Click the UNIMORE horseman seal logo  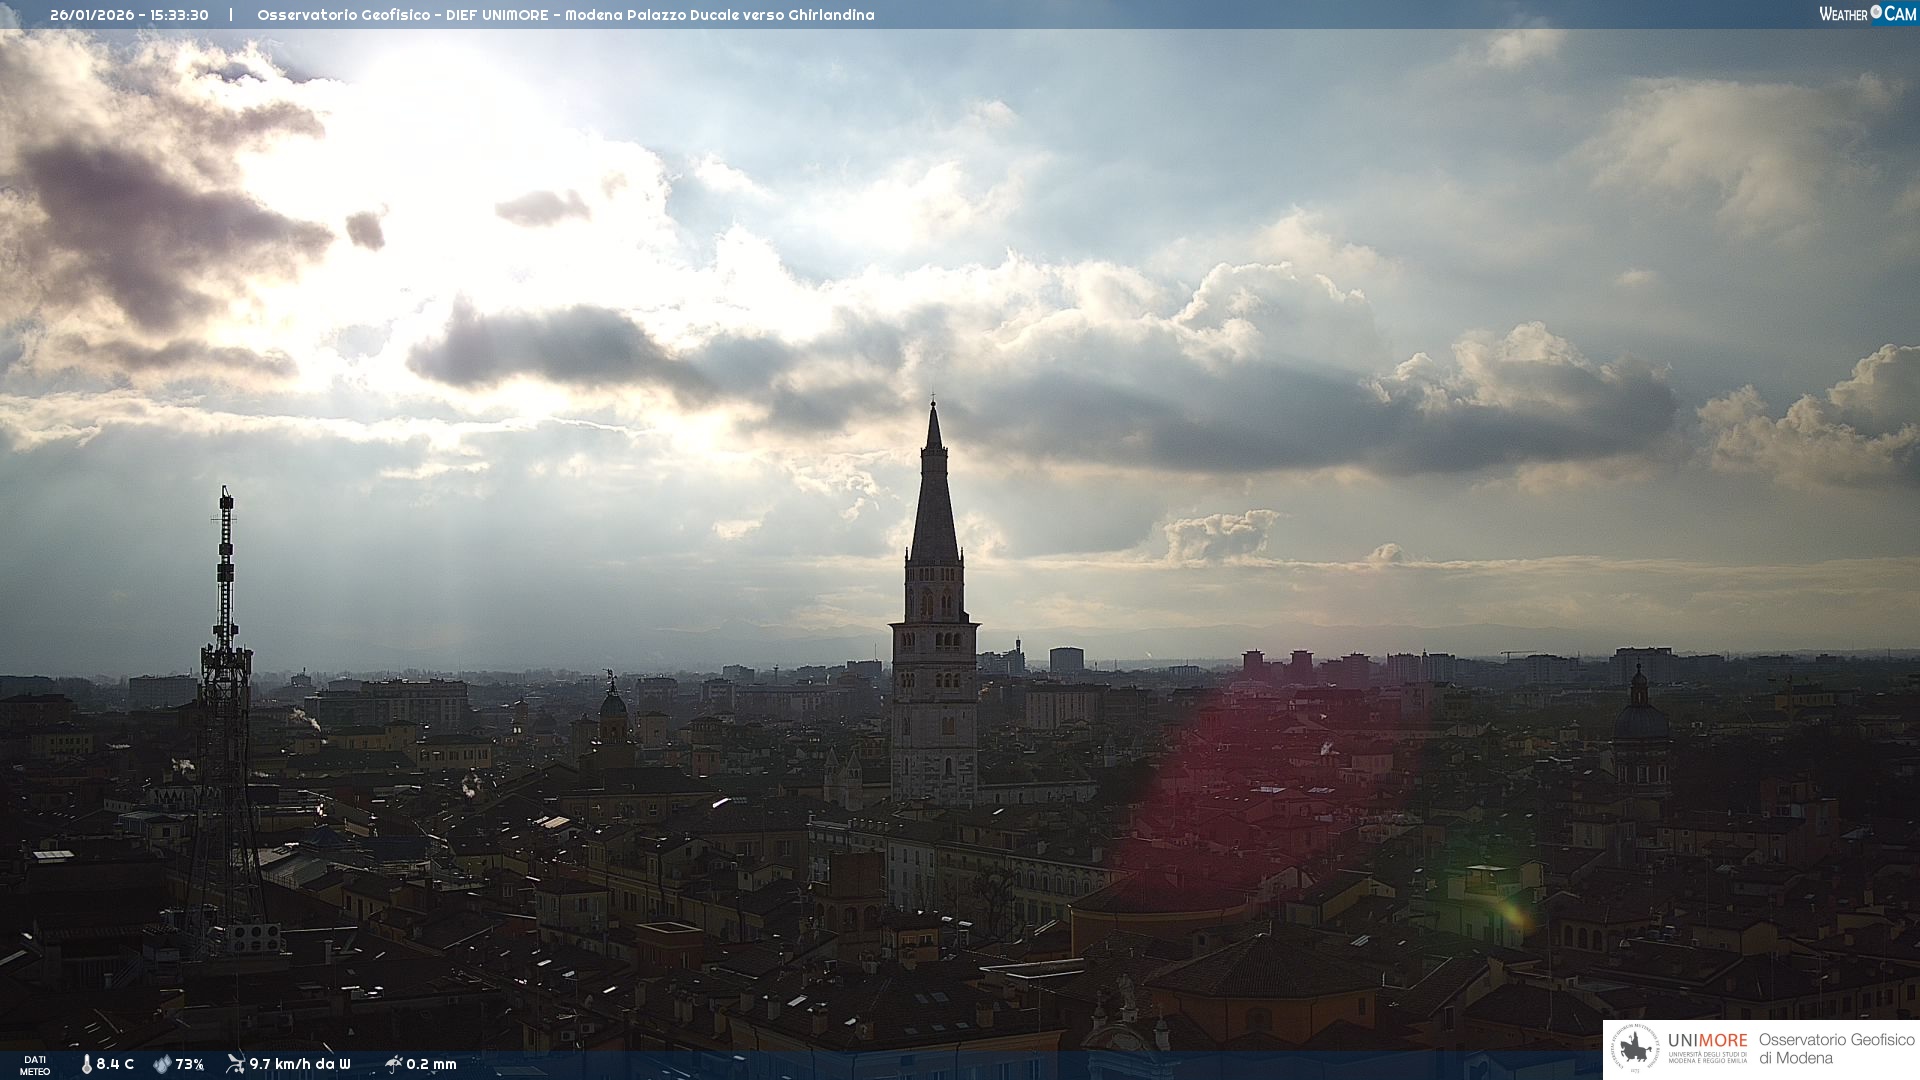tap(1635, 1049)
